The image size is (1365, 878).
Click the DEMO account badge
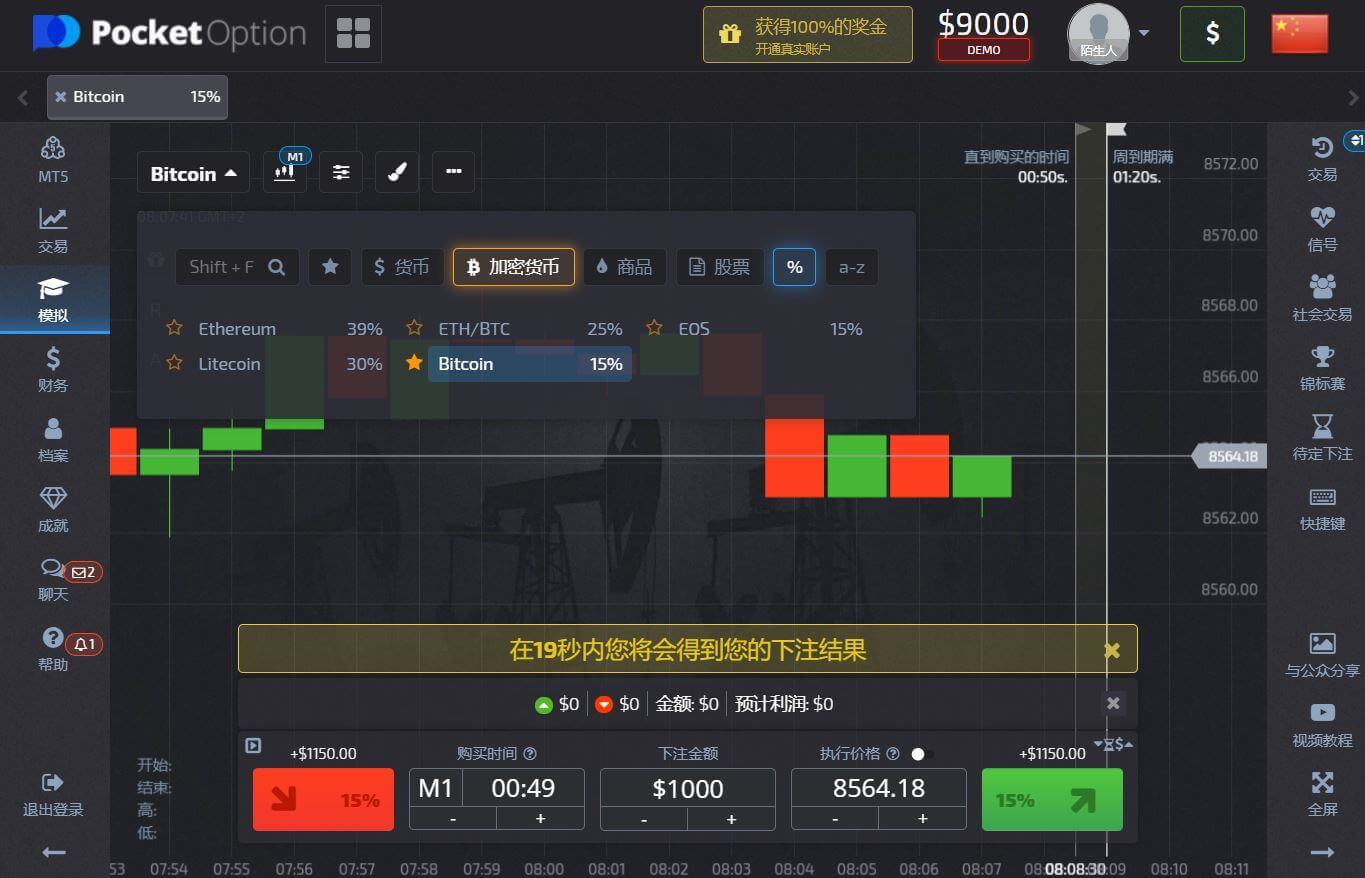pos(983,50)
